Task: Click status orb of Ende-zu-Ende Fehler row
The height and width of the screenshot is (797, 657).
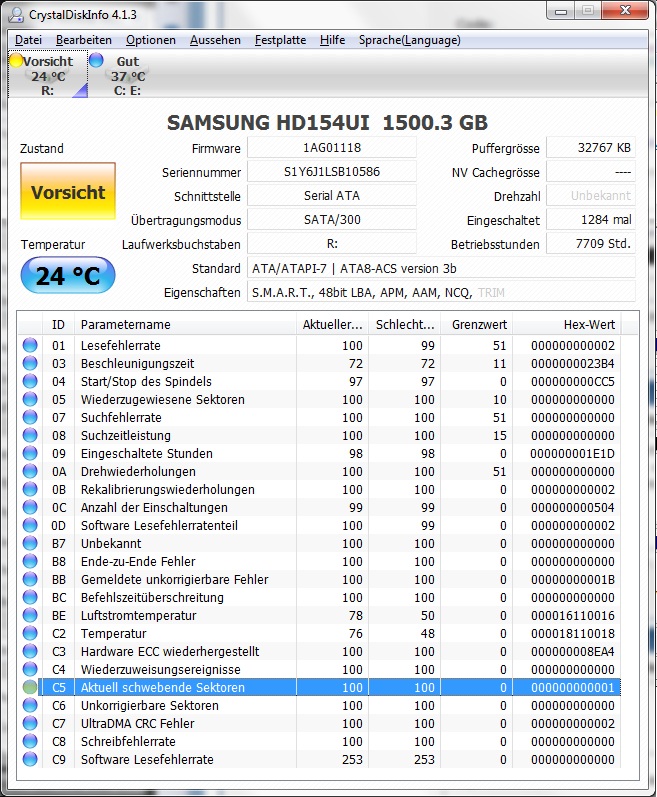Action: click(30, 561)
